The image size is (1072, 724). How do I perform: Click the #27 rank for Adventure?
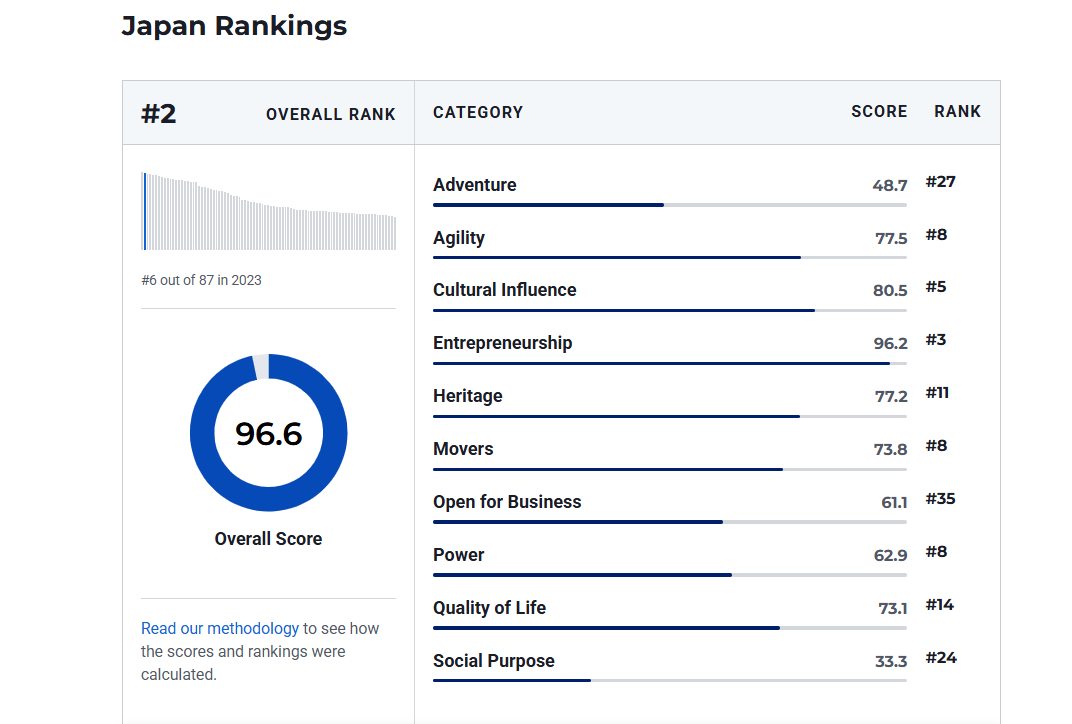[x=940, y=182]
